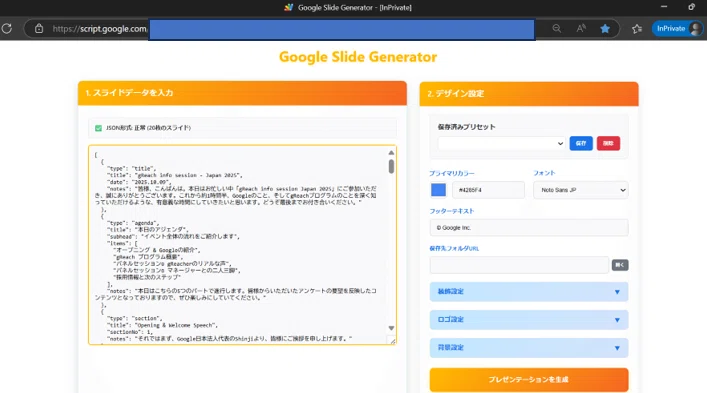The width and height of the screenshot is (707, 393).
Task: Toggle the blue favorite star for this page
Action: [605, 29]
